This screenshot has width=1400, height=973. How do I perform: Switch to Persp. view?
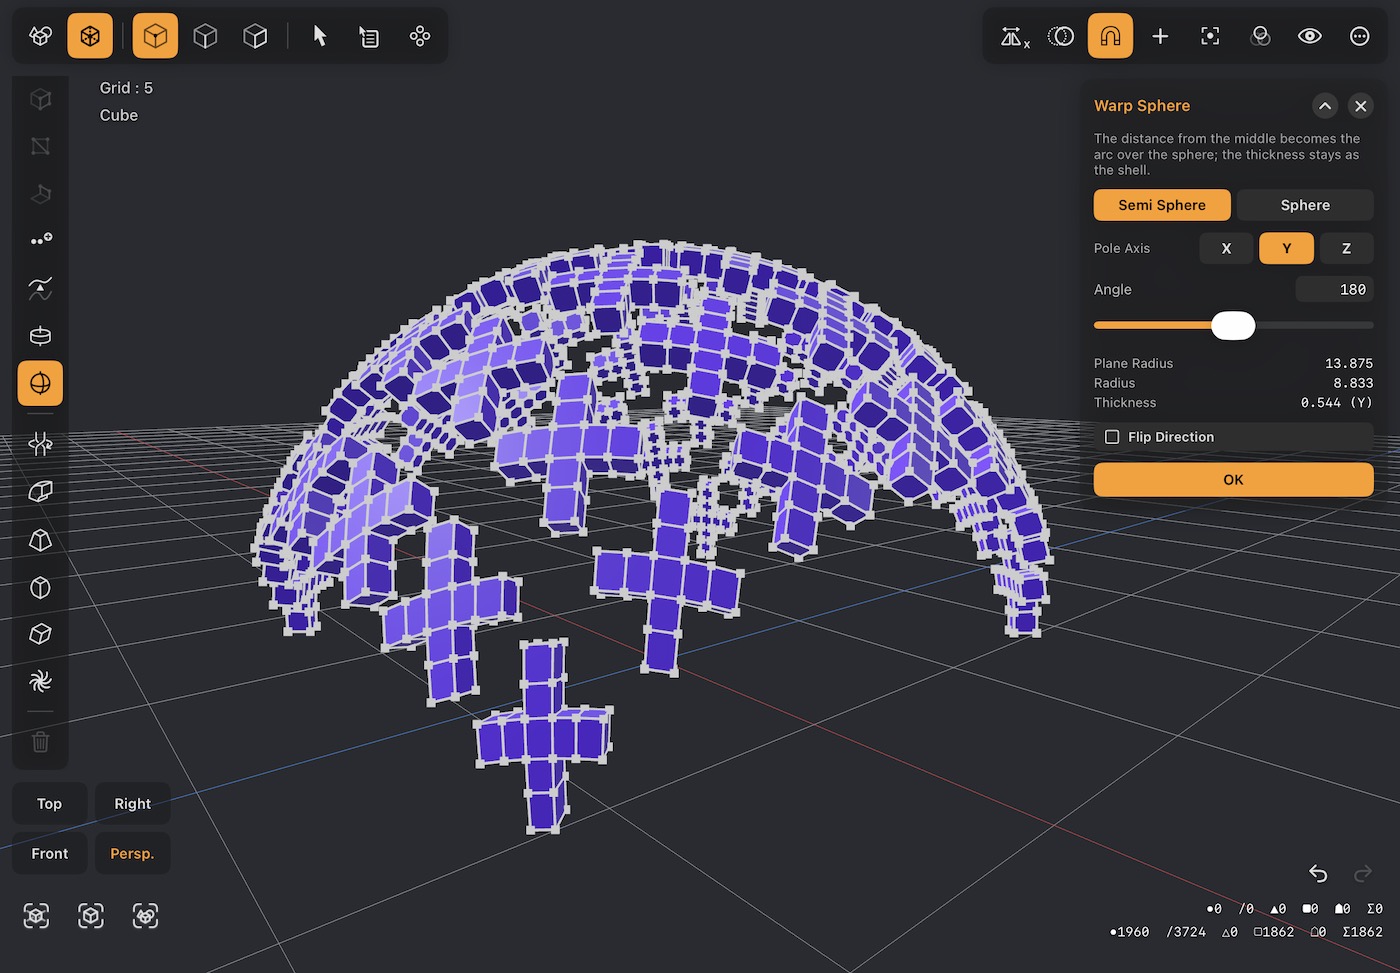[x=132, y=854]
